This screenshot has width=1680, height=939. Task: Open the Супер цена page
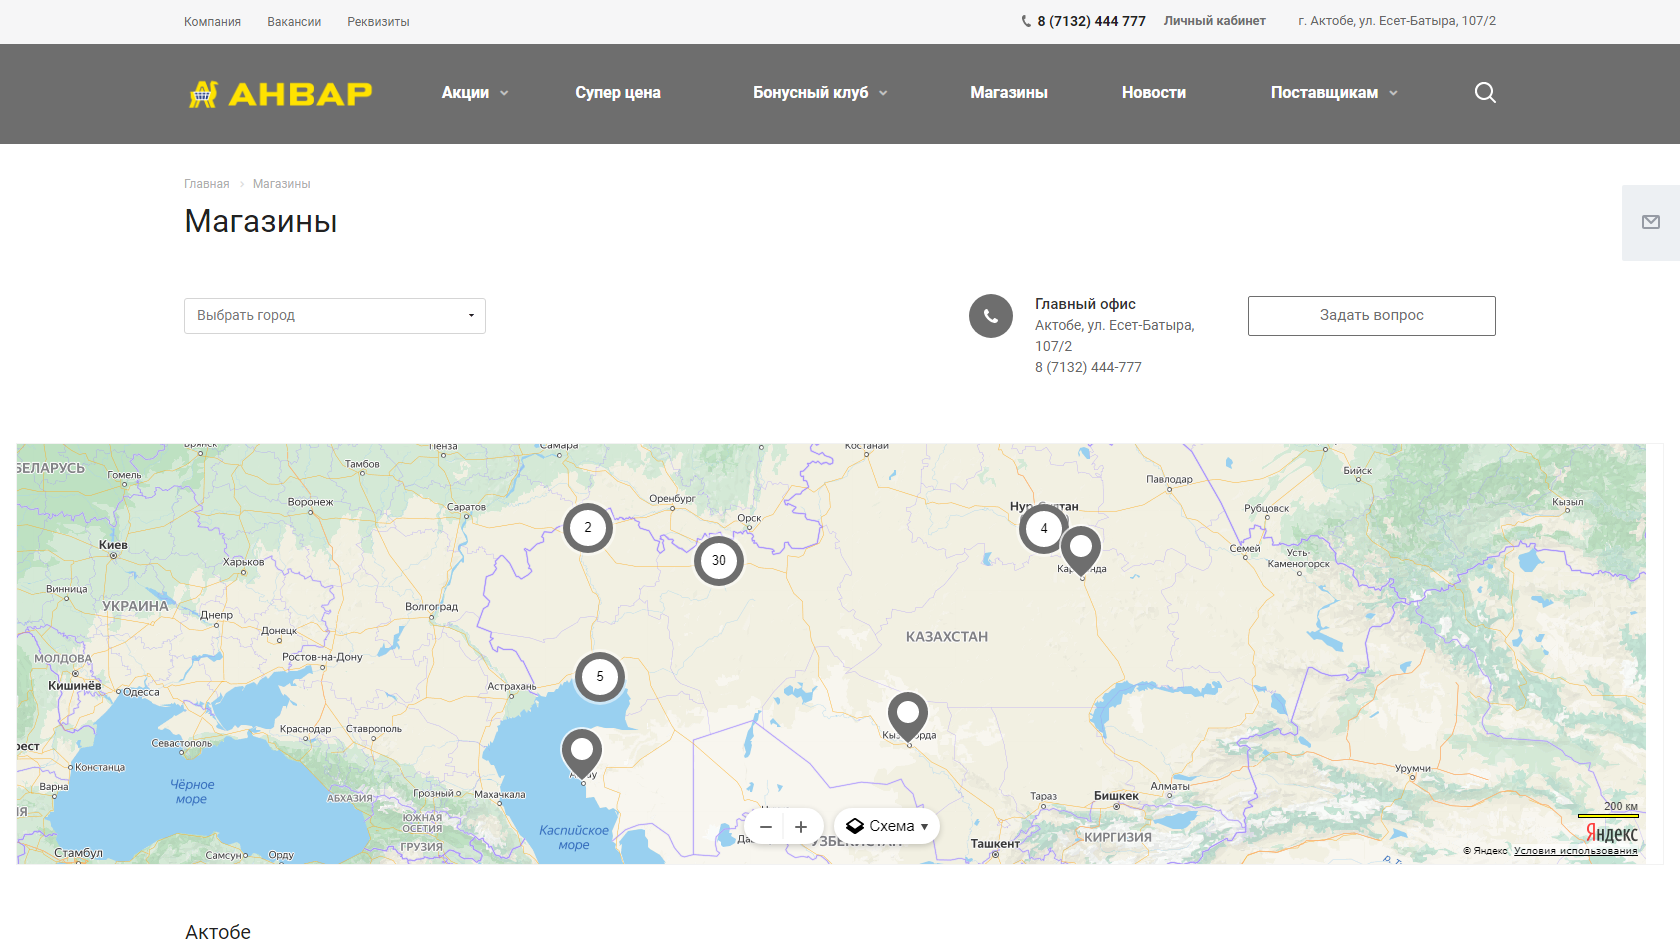(618, 93)
